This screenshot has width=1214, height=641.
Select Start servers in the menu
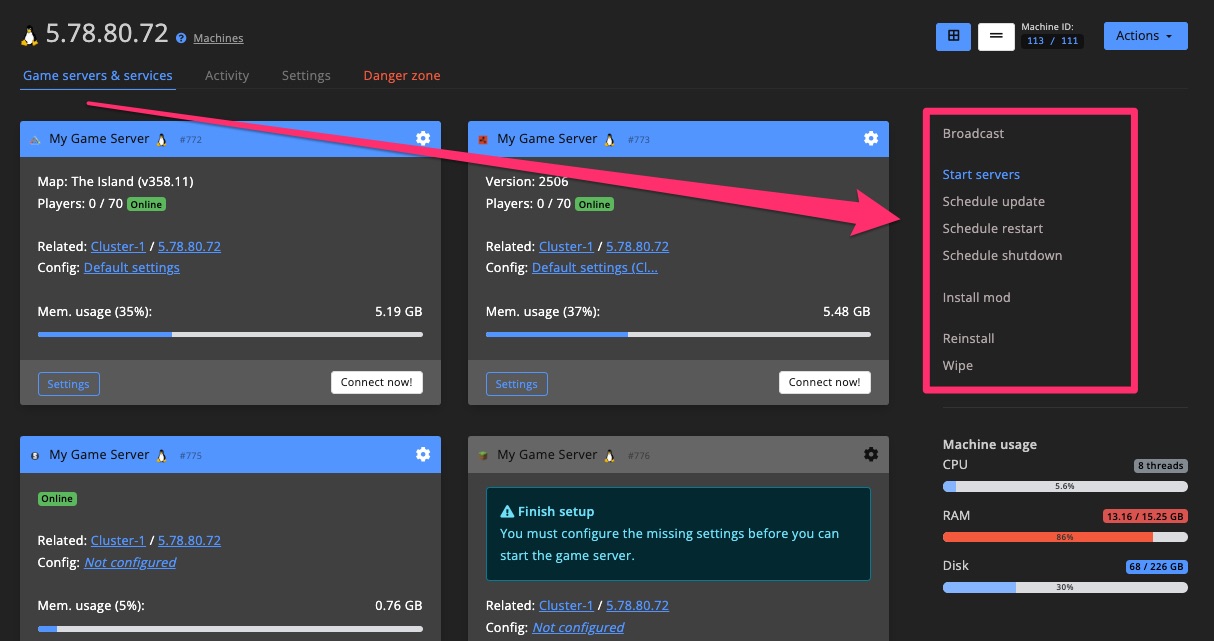981,174
